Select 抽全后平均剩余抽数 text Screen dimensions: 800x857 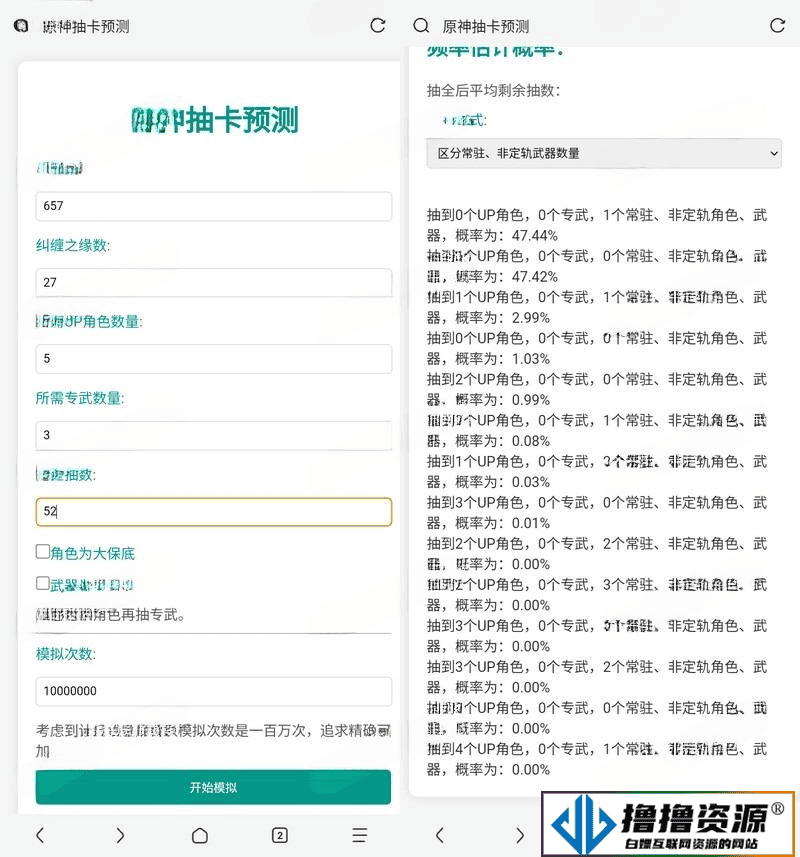click(493, 90)
